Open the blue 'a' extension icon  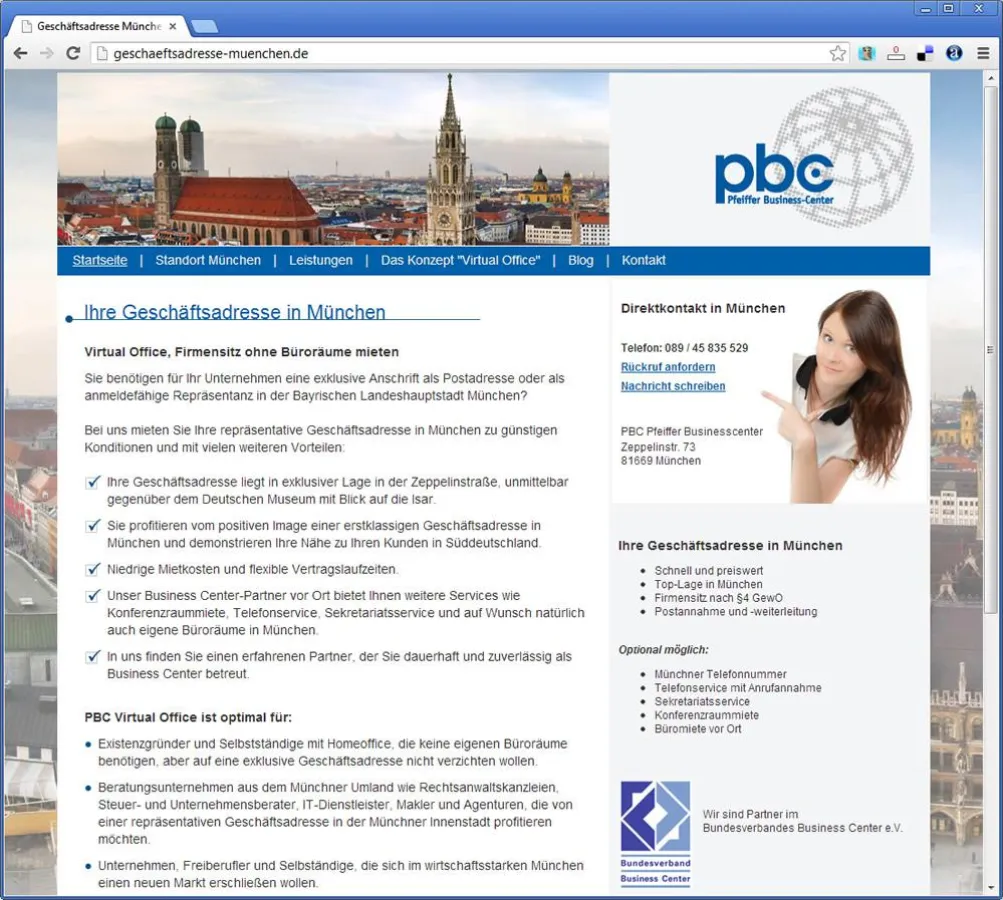coord(951,52)
